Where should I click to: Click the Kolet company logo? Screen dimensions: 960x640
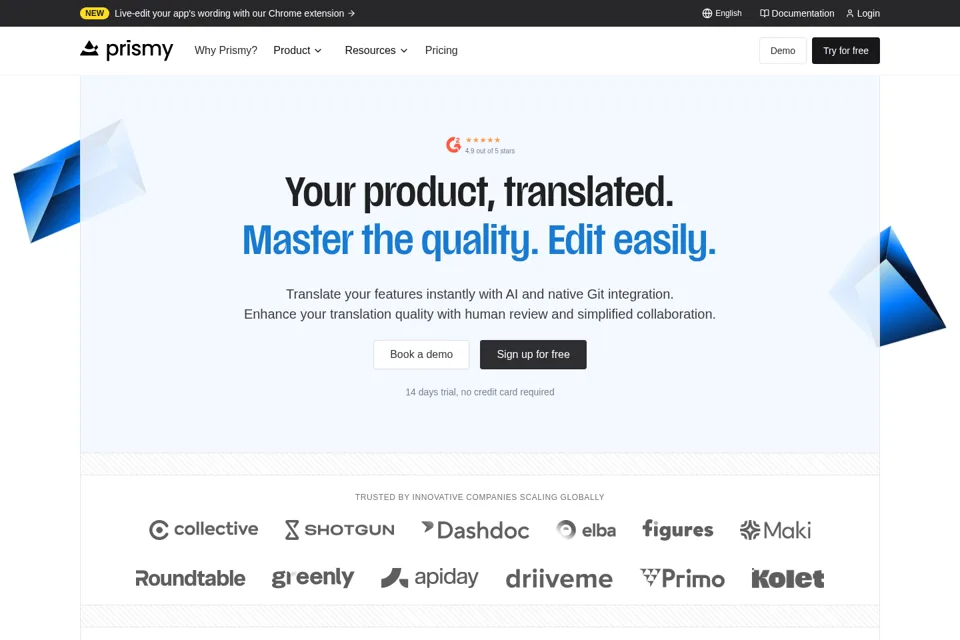click(x=788, y=578)
